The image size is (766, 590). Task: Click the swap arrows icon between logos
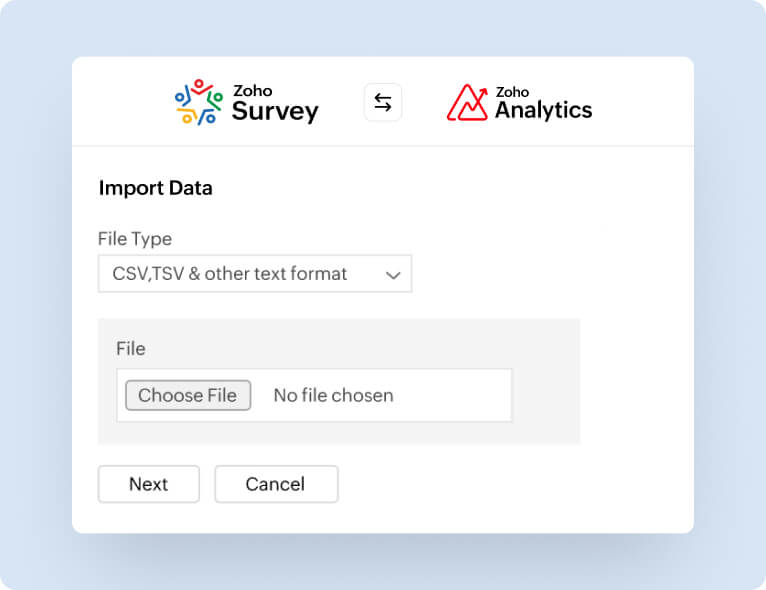383,102
